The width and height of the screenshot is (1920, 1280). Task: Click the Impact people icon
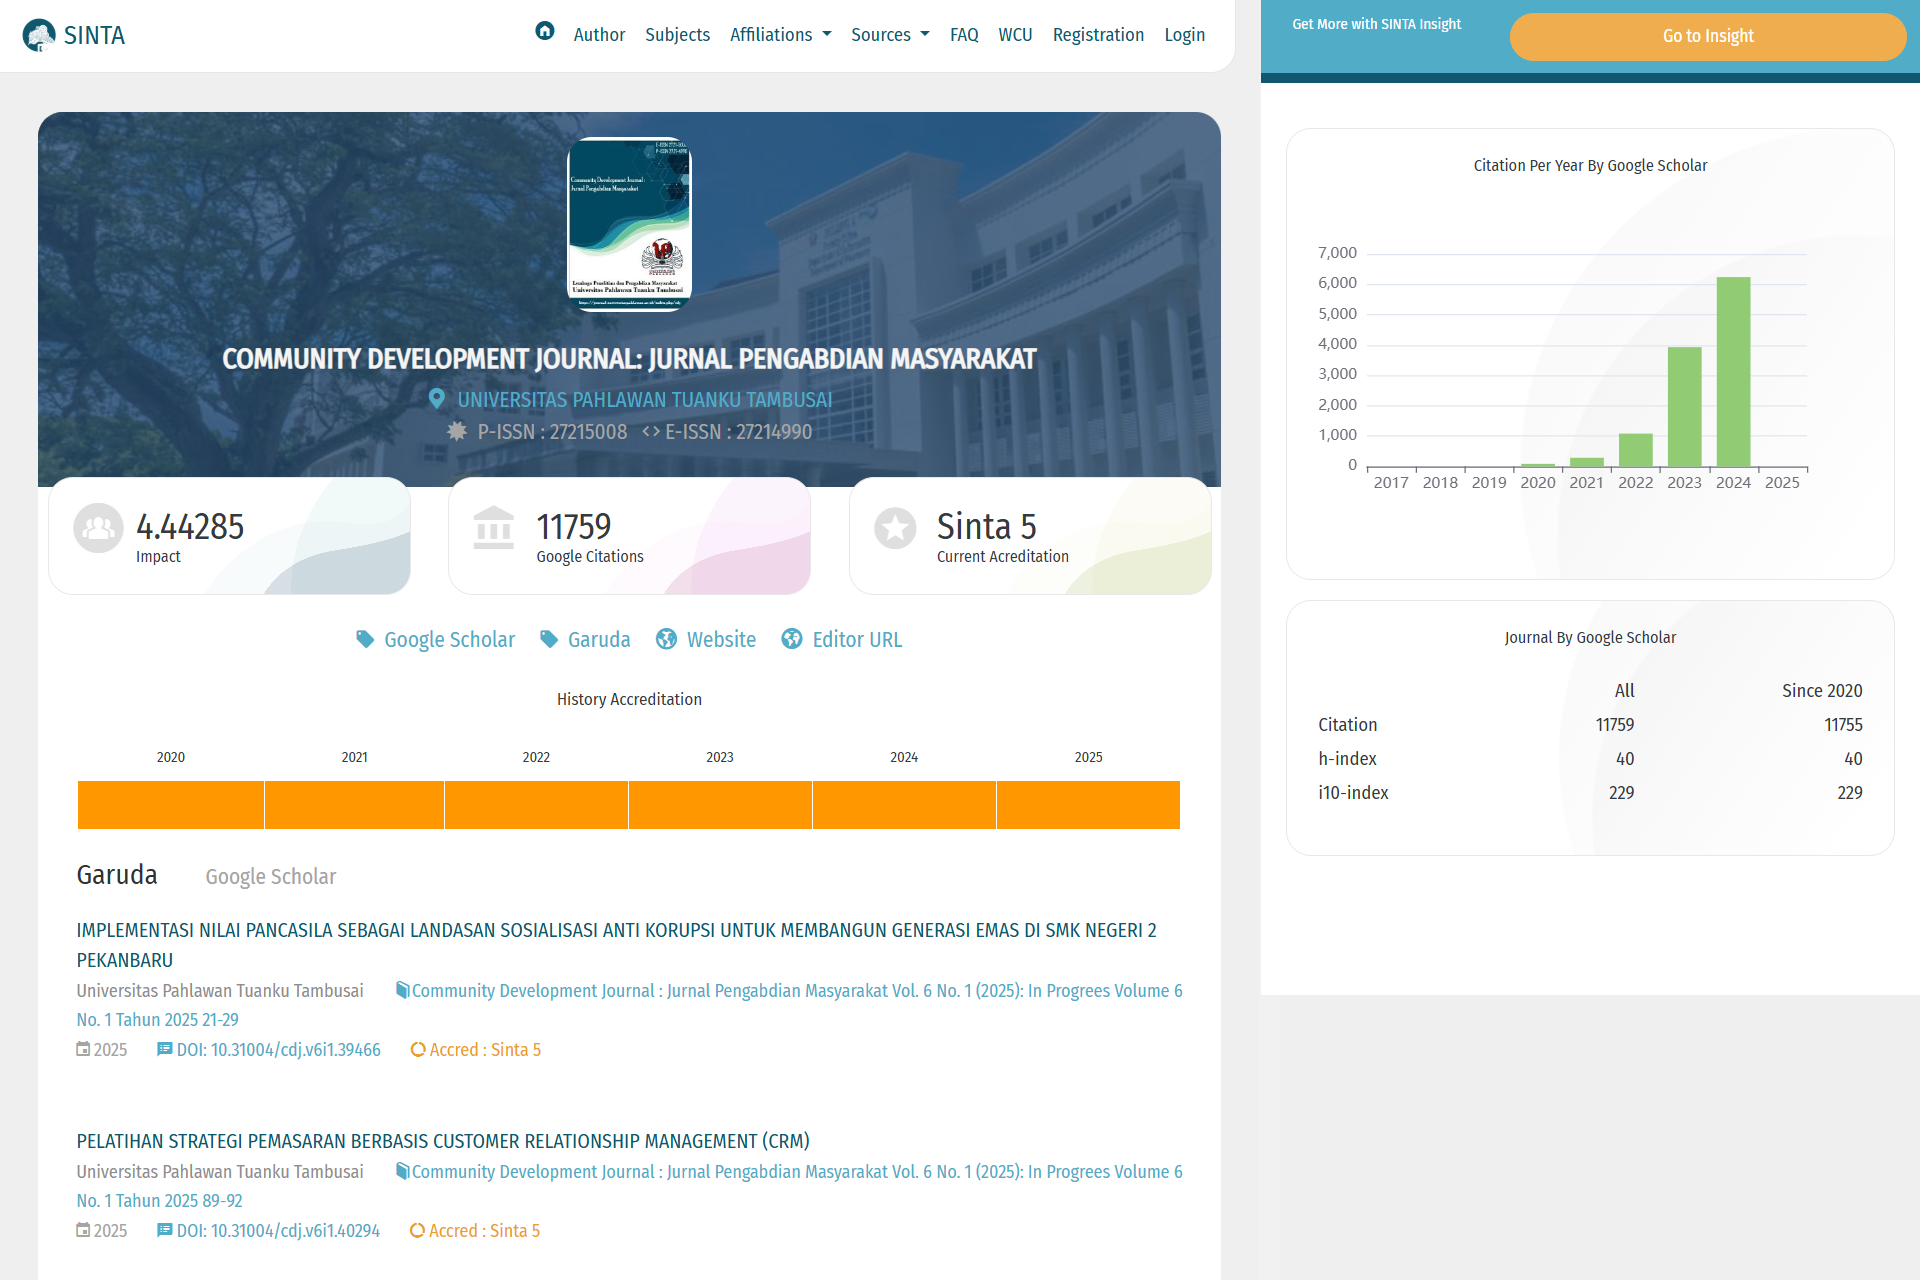tap(98, 528)
